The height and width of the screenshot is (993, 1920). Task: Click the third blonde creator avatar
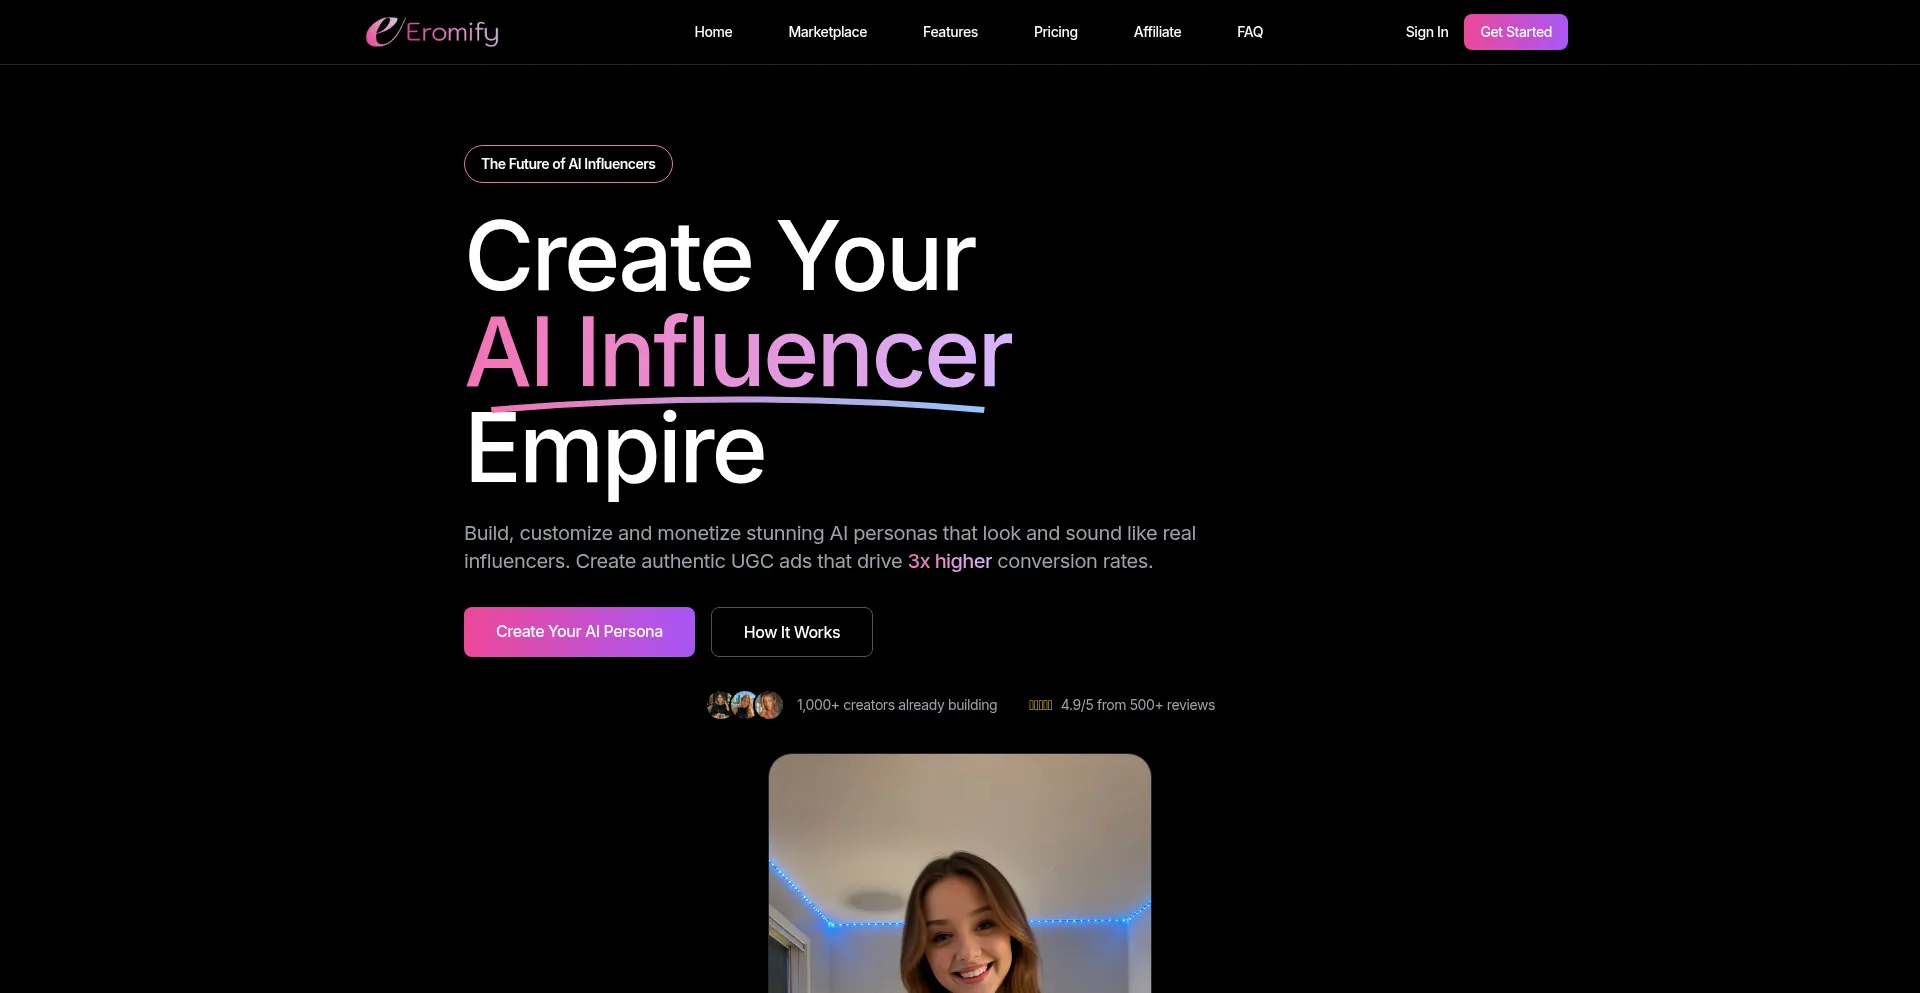click(x=768, y=705)
